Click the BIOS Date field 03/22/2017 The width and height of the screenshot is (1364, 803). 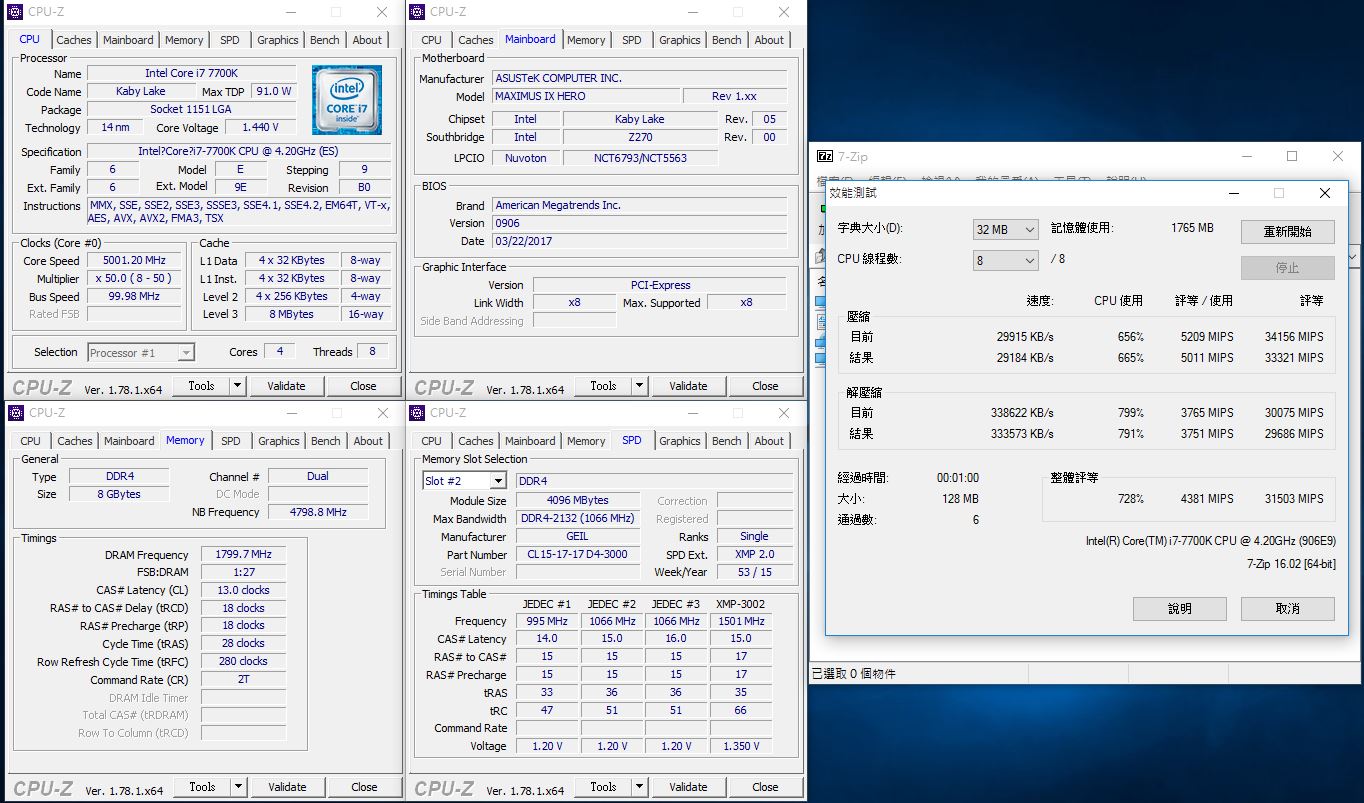(x=640, y=241)
